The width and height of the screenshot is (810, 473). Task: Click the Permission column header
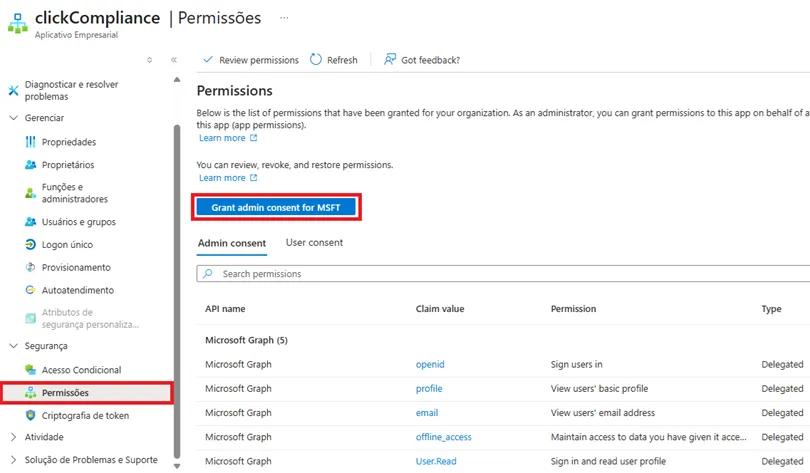coord(573,309)
